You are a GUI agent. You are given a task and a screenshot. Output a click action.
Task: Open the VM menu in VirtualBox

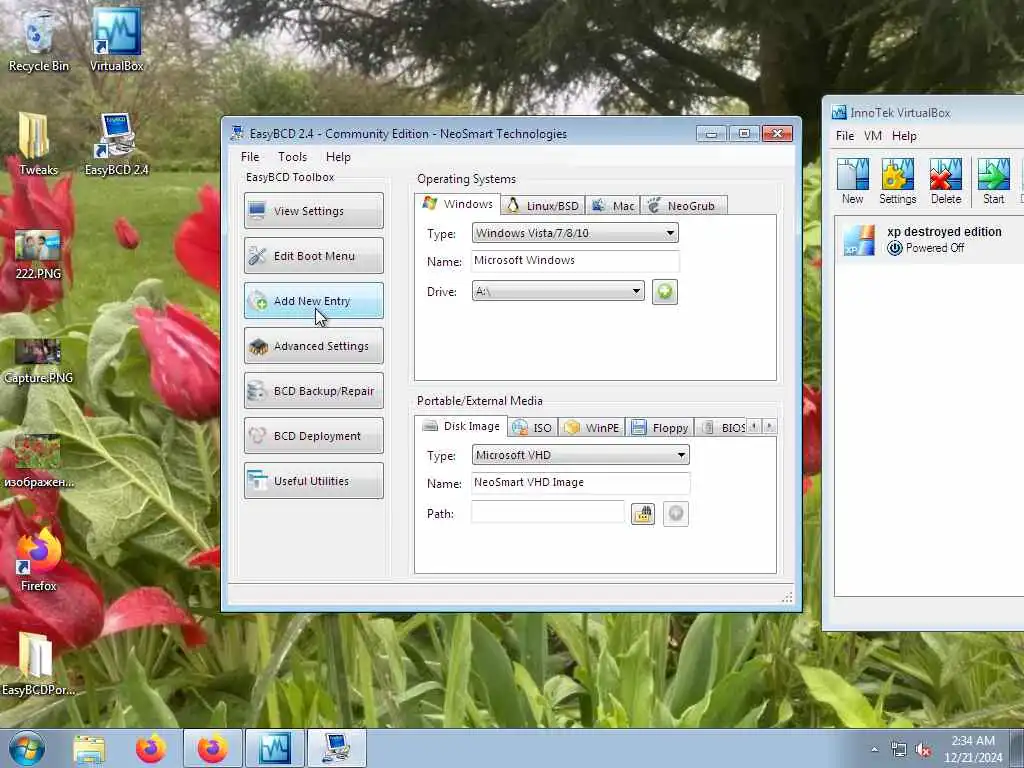[872, 136]
